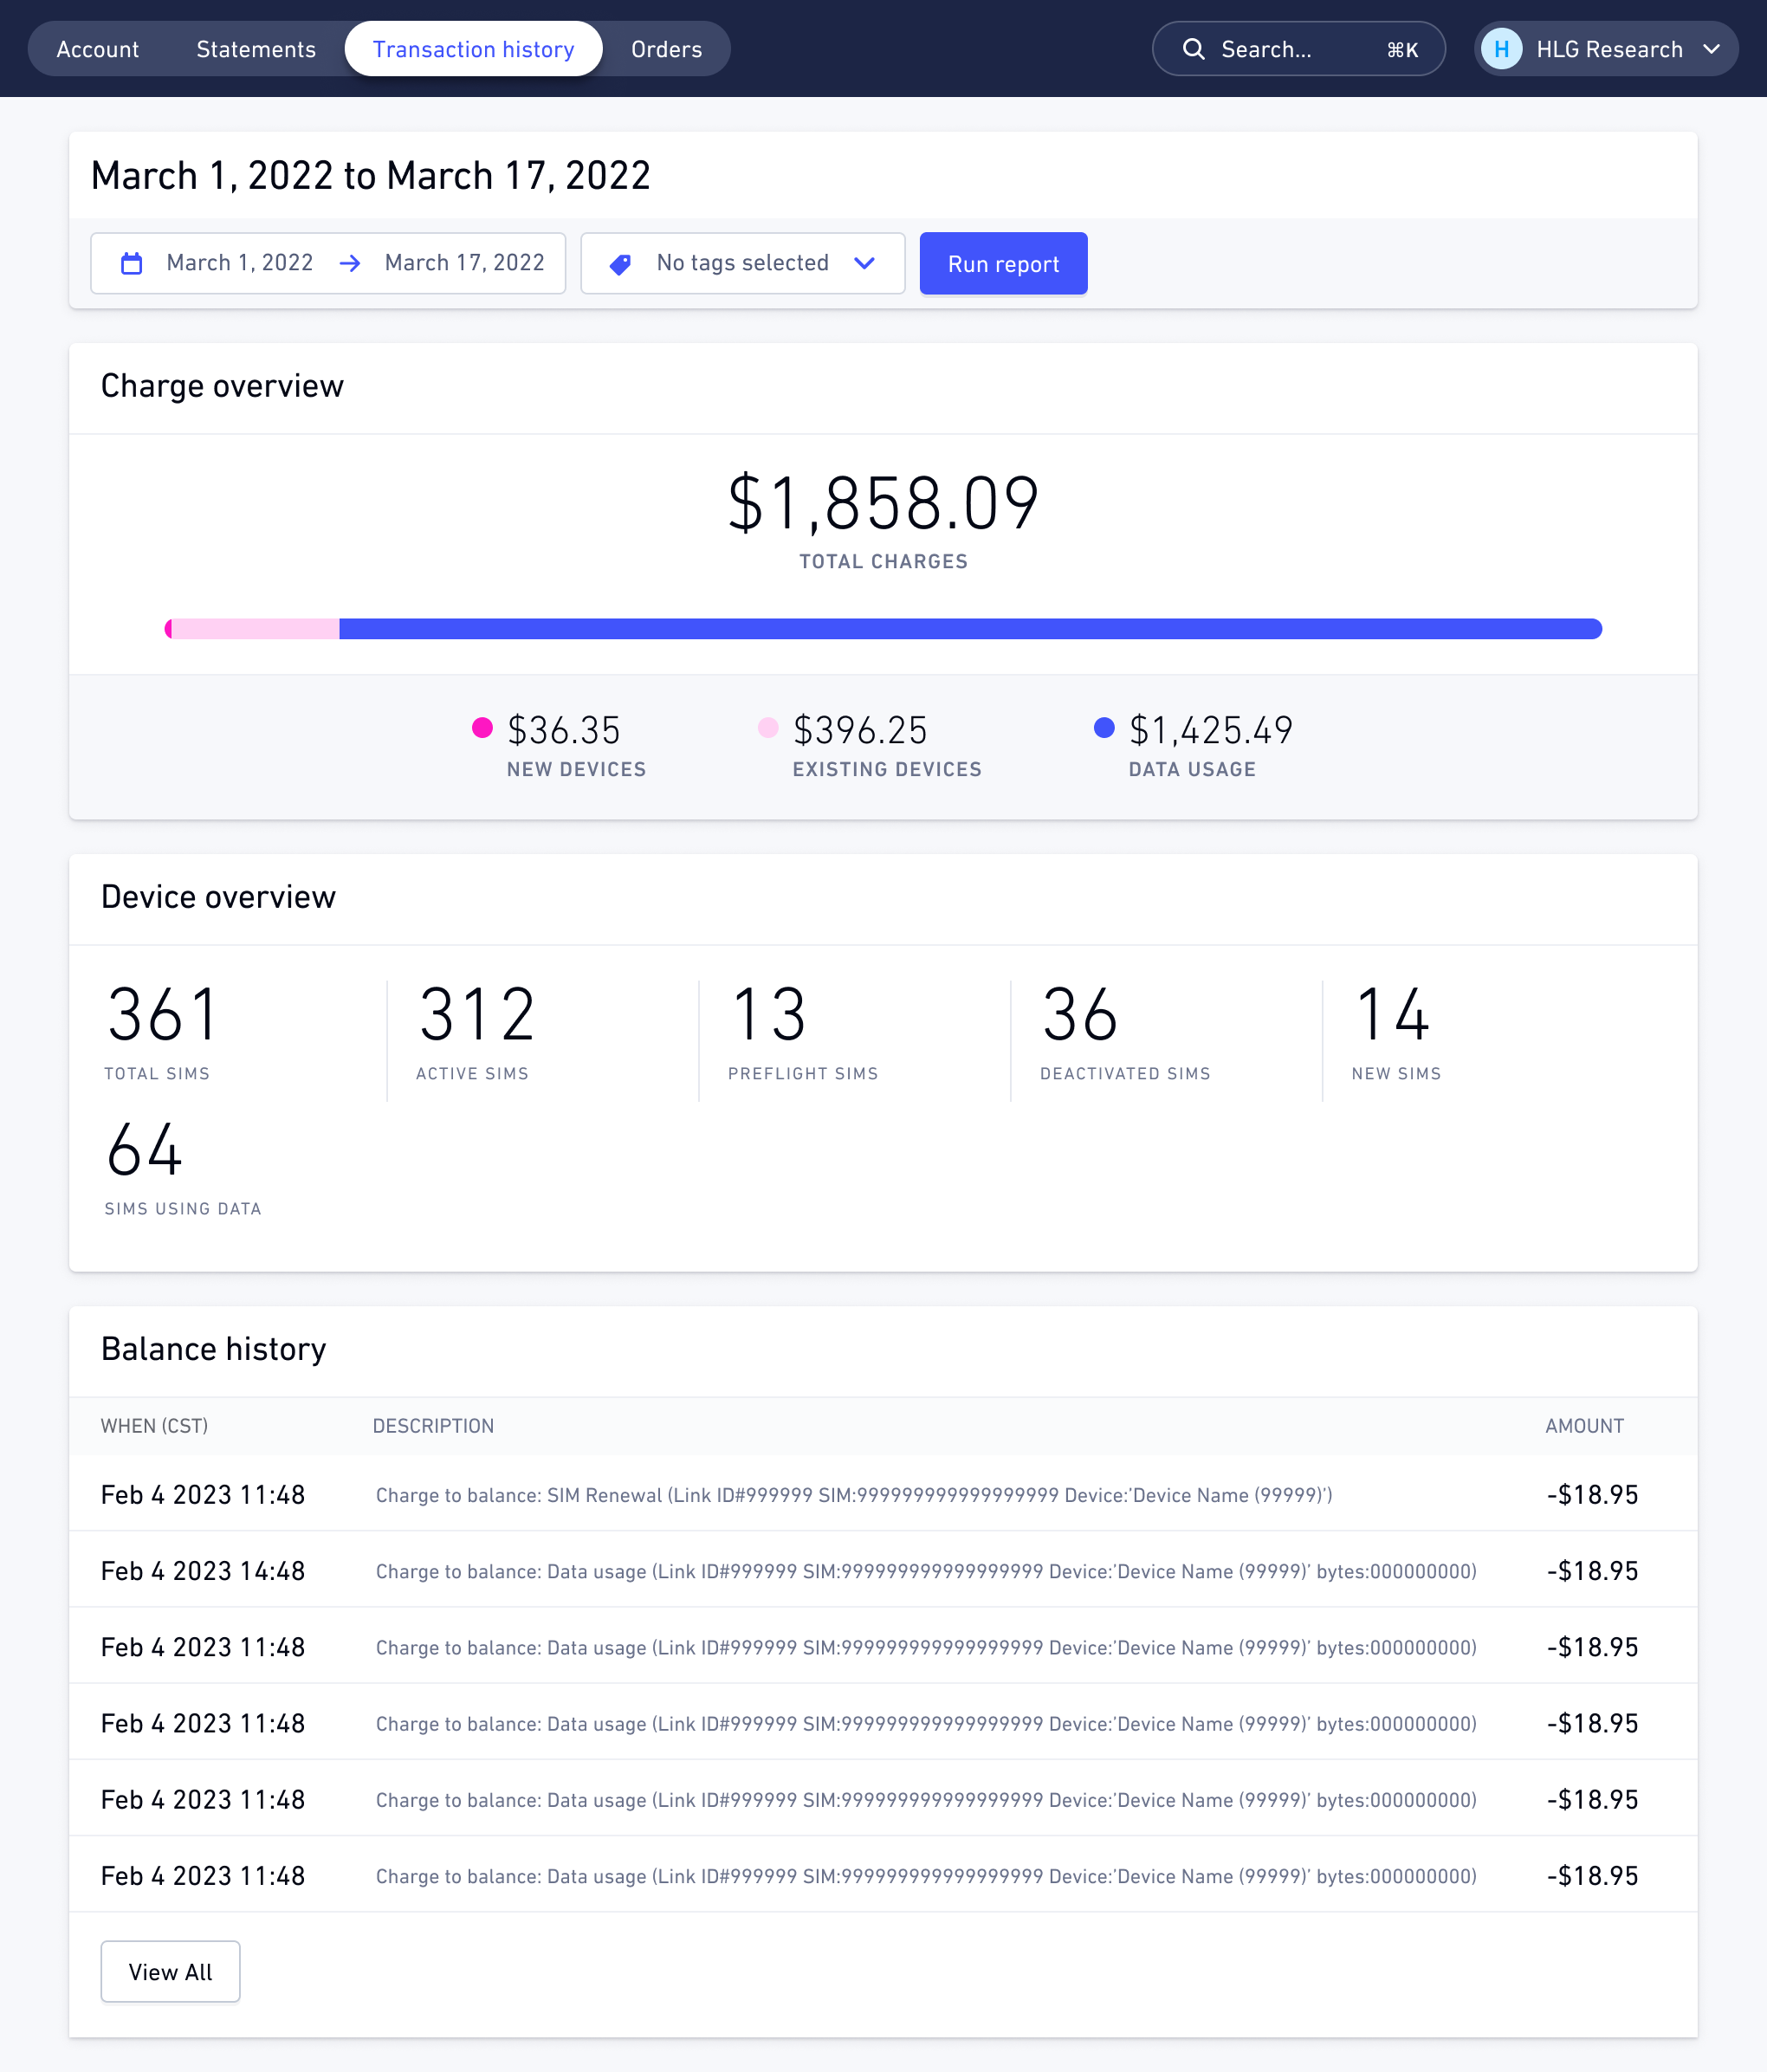Click the DESCRIPTION column header
The height and width of the screenshot is (2072, 1767).
(433, 1425)
